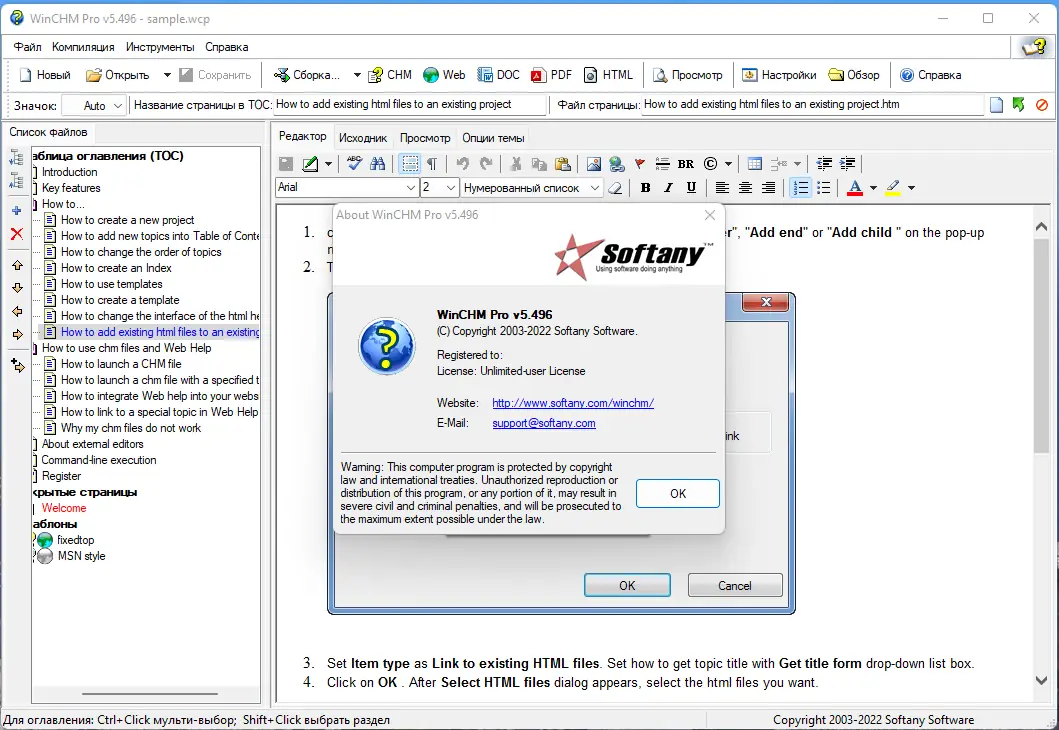Click the eraser clear formatting icon

pos(615,188)
